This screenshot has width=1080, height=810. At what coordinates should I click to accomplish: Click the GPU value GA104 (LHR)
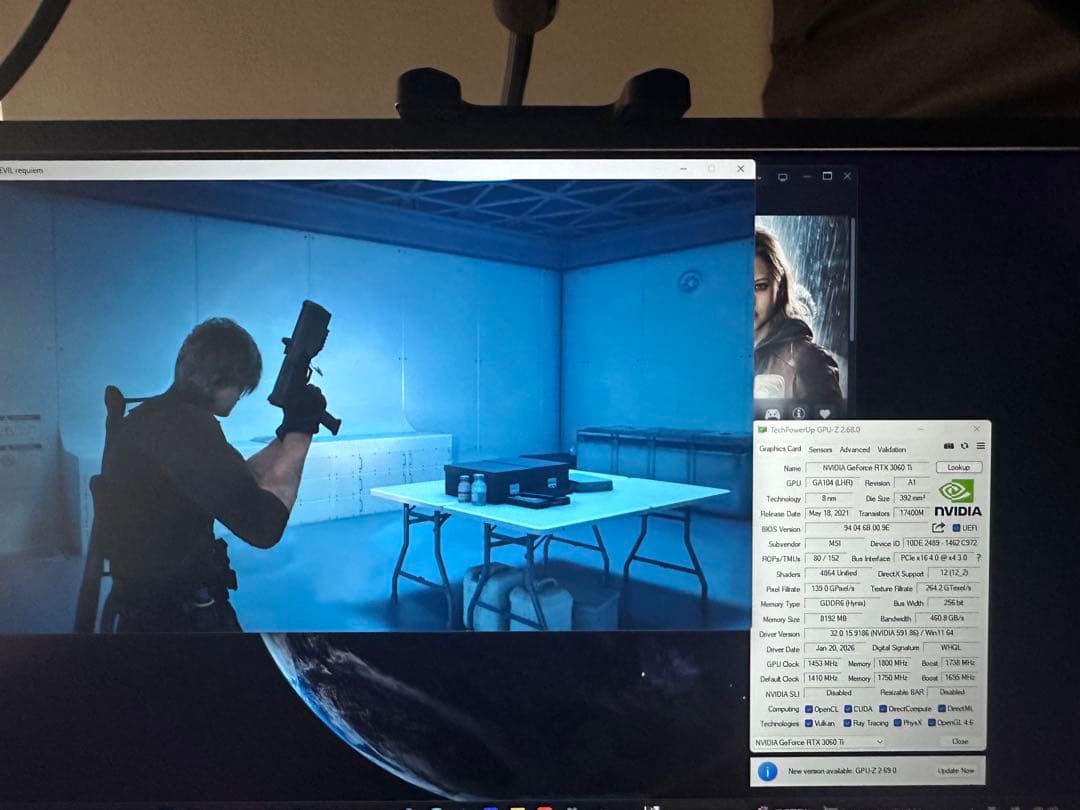832,483
